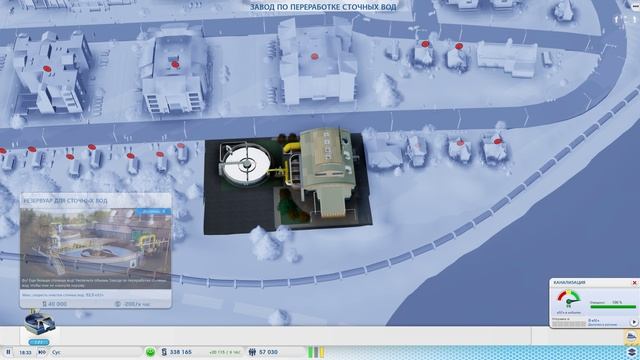
Task: Open the treasury showing 338 165
Action: (x=176, y=352)
